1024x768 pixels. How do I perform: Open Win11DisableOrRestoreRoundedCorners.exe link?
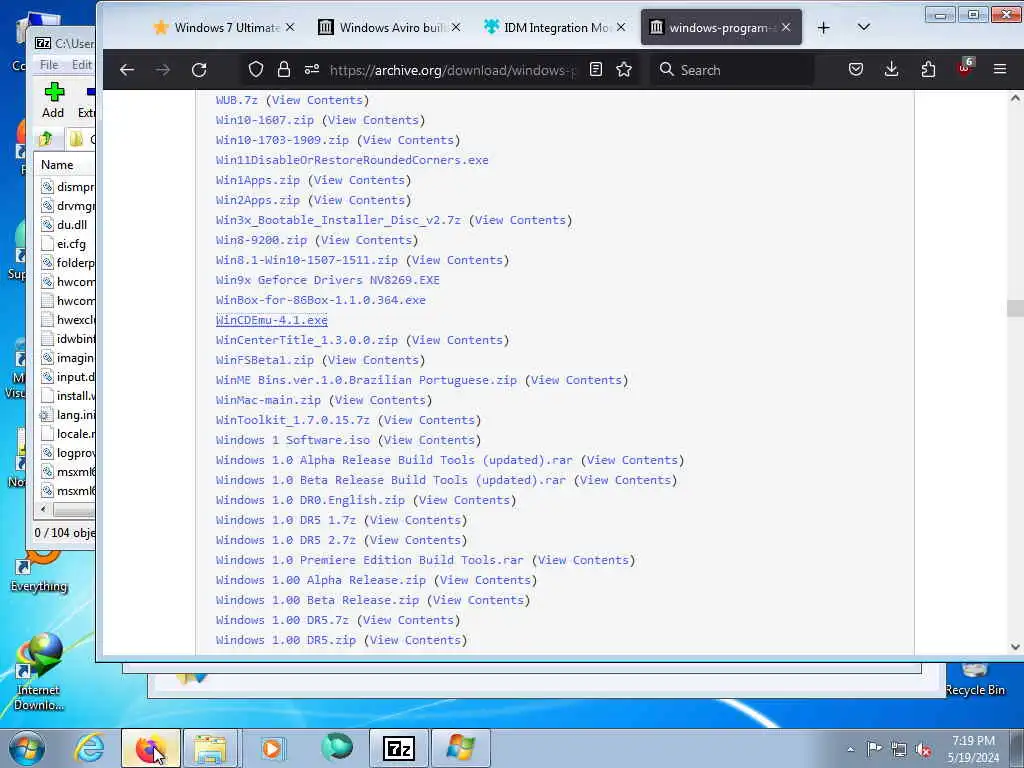click(x=352, y=160)
